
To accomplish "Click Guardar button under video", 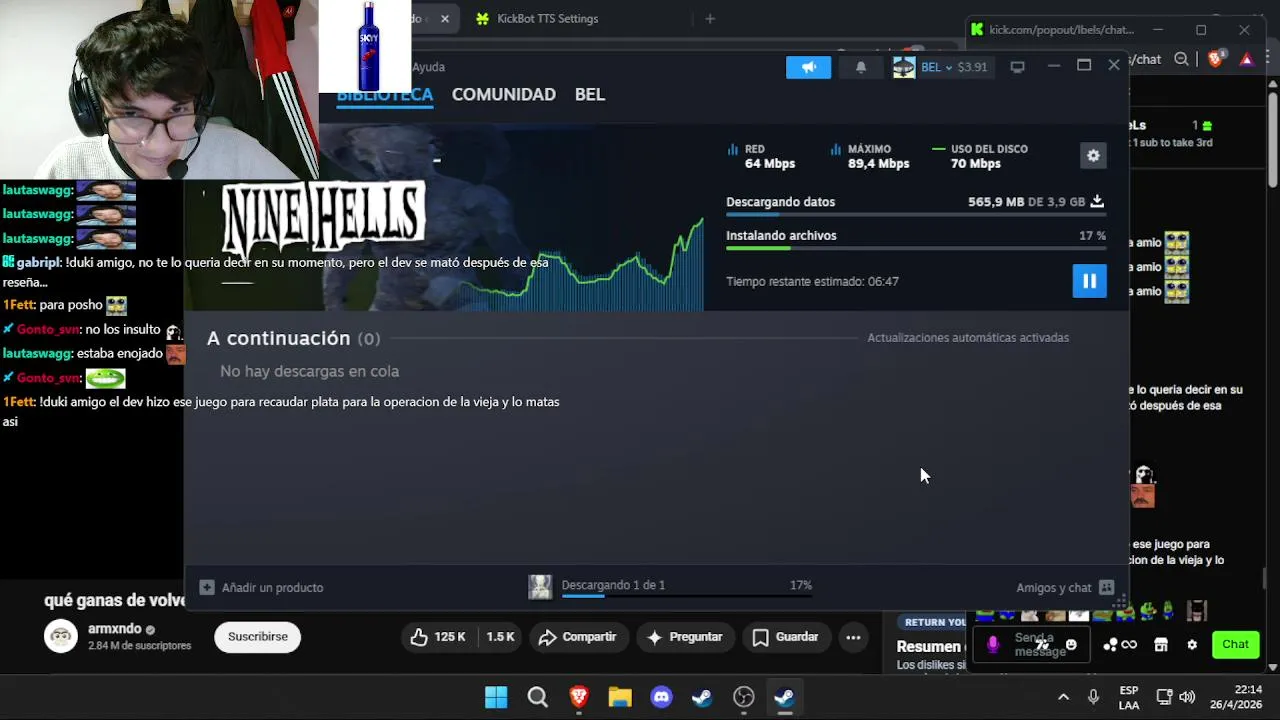I will 786,637.
